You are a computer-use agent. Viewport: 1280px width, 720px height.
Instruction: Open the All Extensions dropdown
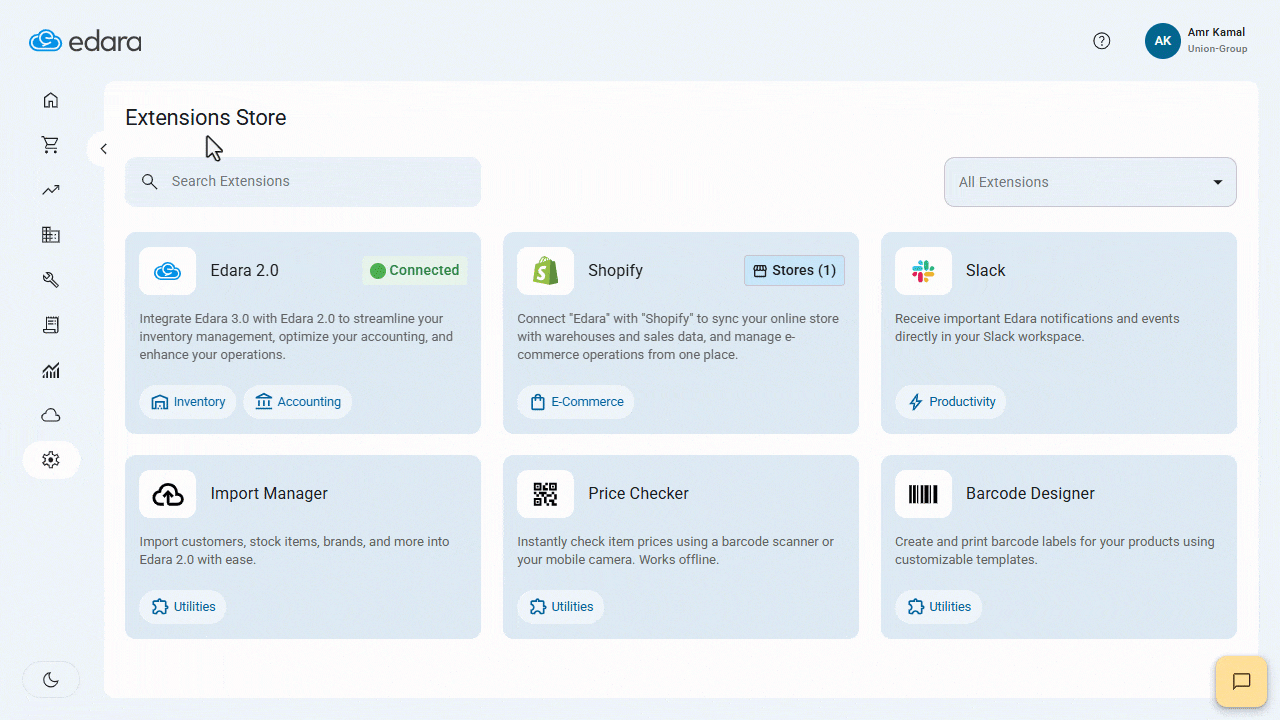1090,182
